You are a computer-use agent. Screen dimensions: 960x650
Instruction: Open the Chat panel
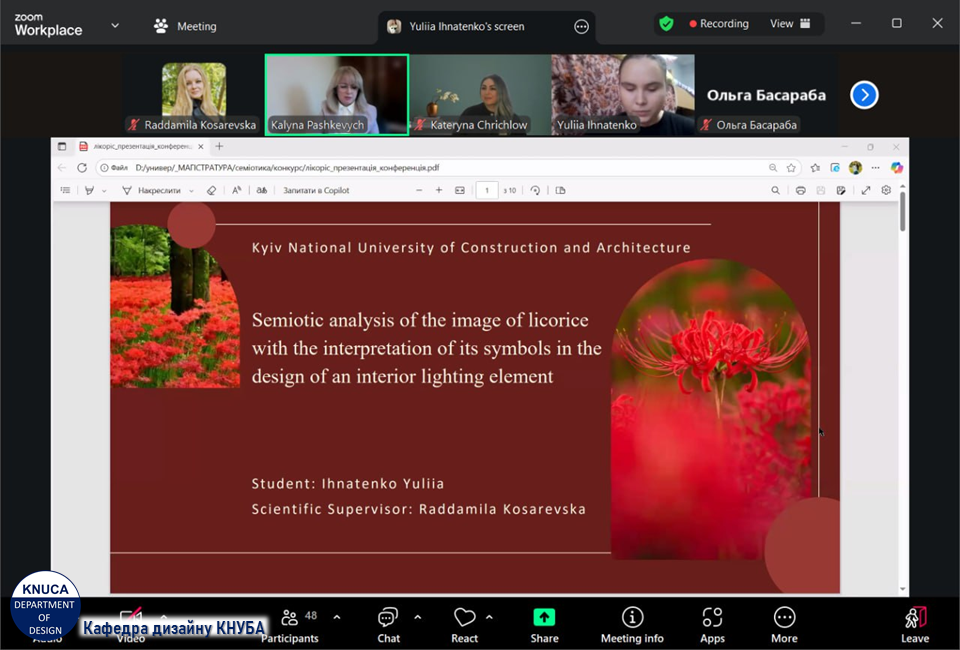388,618
